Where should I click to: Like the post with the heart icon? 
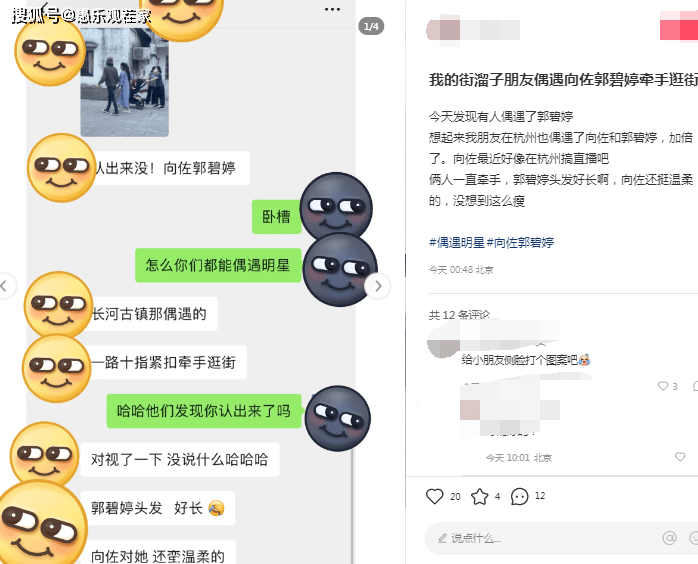coord(434,496)
